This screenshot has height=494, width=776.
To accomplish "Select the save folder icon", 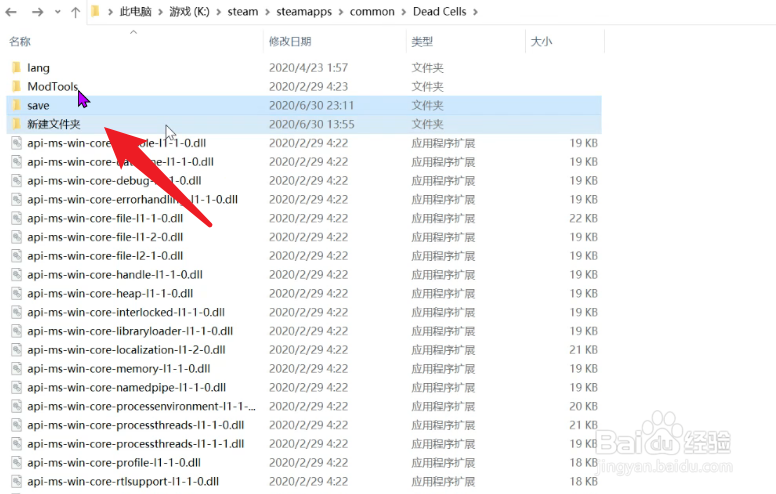I will pos(16,105).
